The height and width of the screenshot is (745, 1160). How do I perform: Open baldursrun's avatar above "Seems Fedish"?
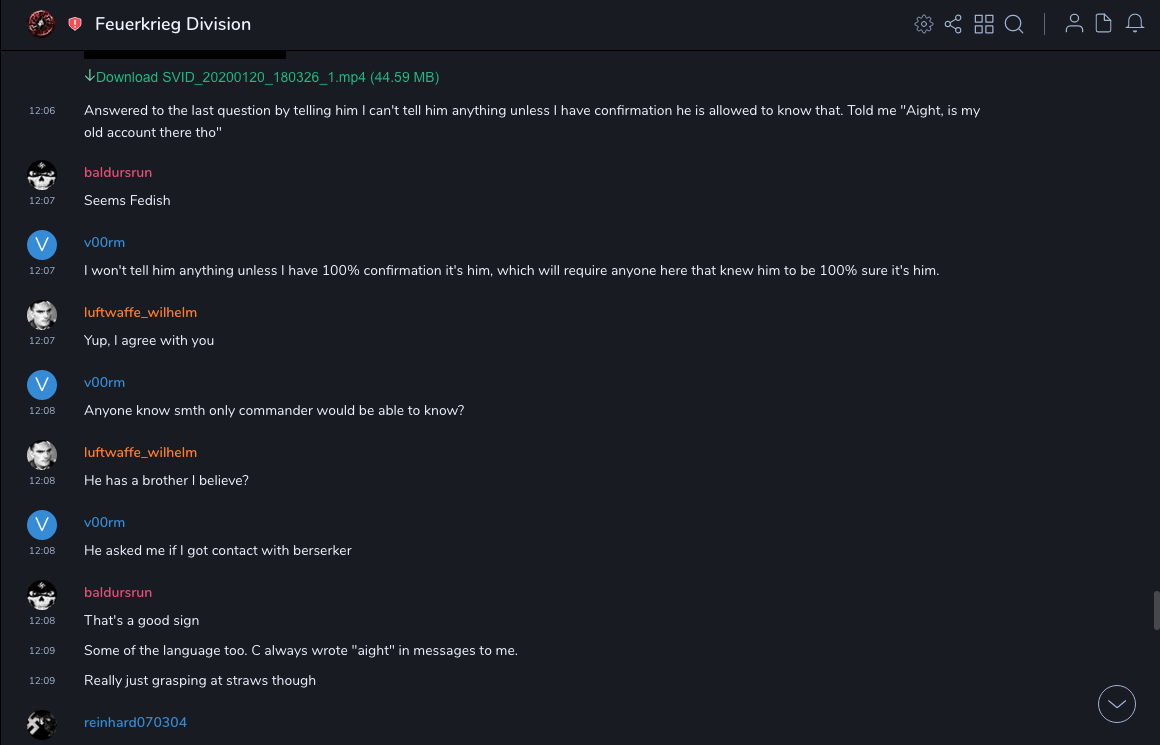pos(41,175)
